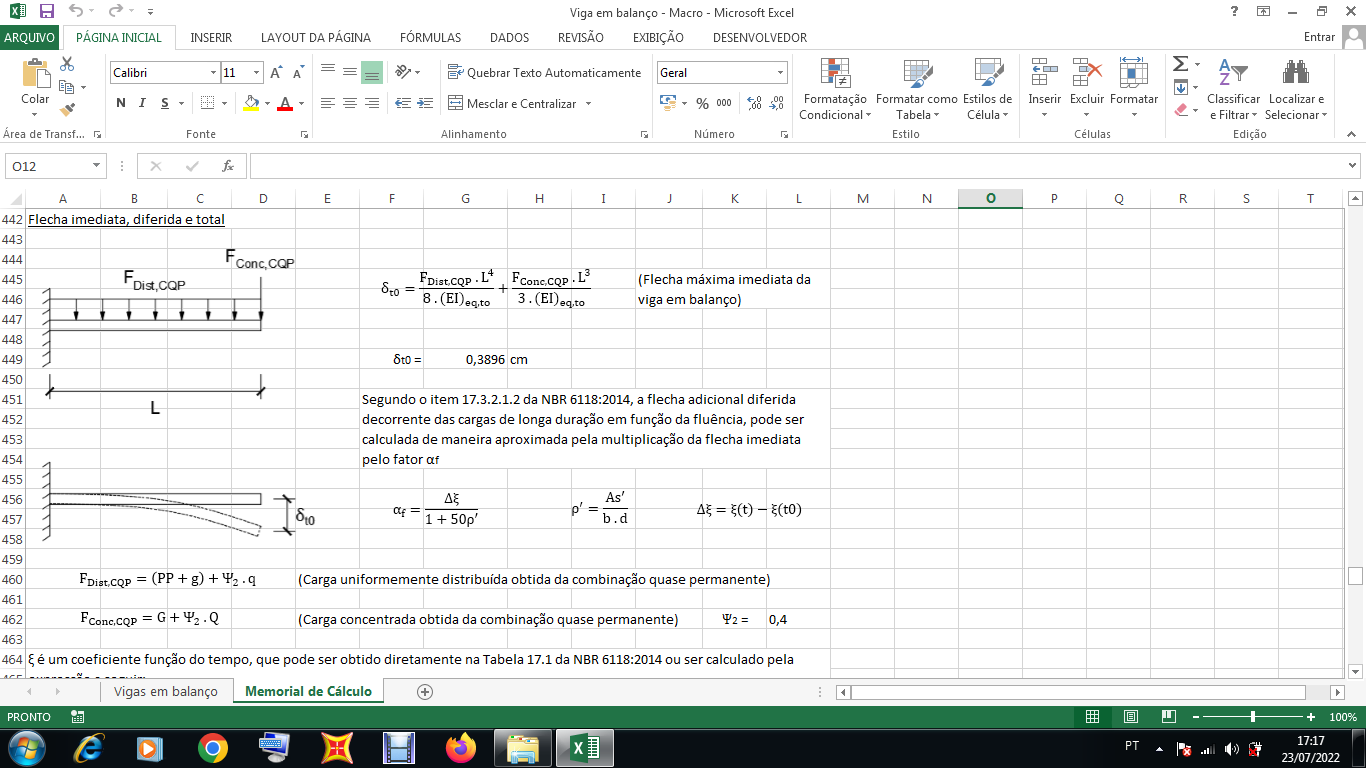Screen dimensions: 1366x768
Task: Open Formatar como Tabela gallery
Action: point(916,89)
